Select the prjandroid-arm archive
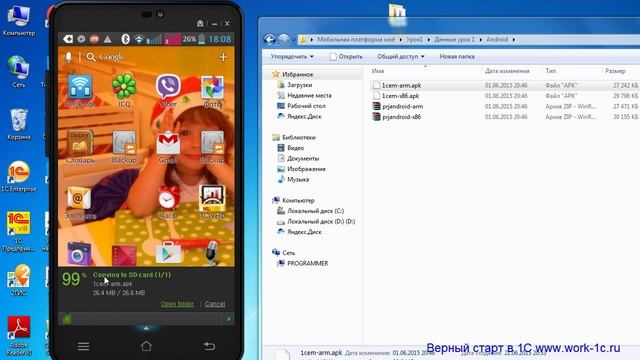The width and height of the screenshot is (640, 360). pos(402,106)
